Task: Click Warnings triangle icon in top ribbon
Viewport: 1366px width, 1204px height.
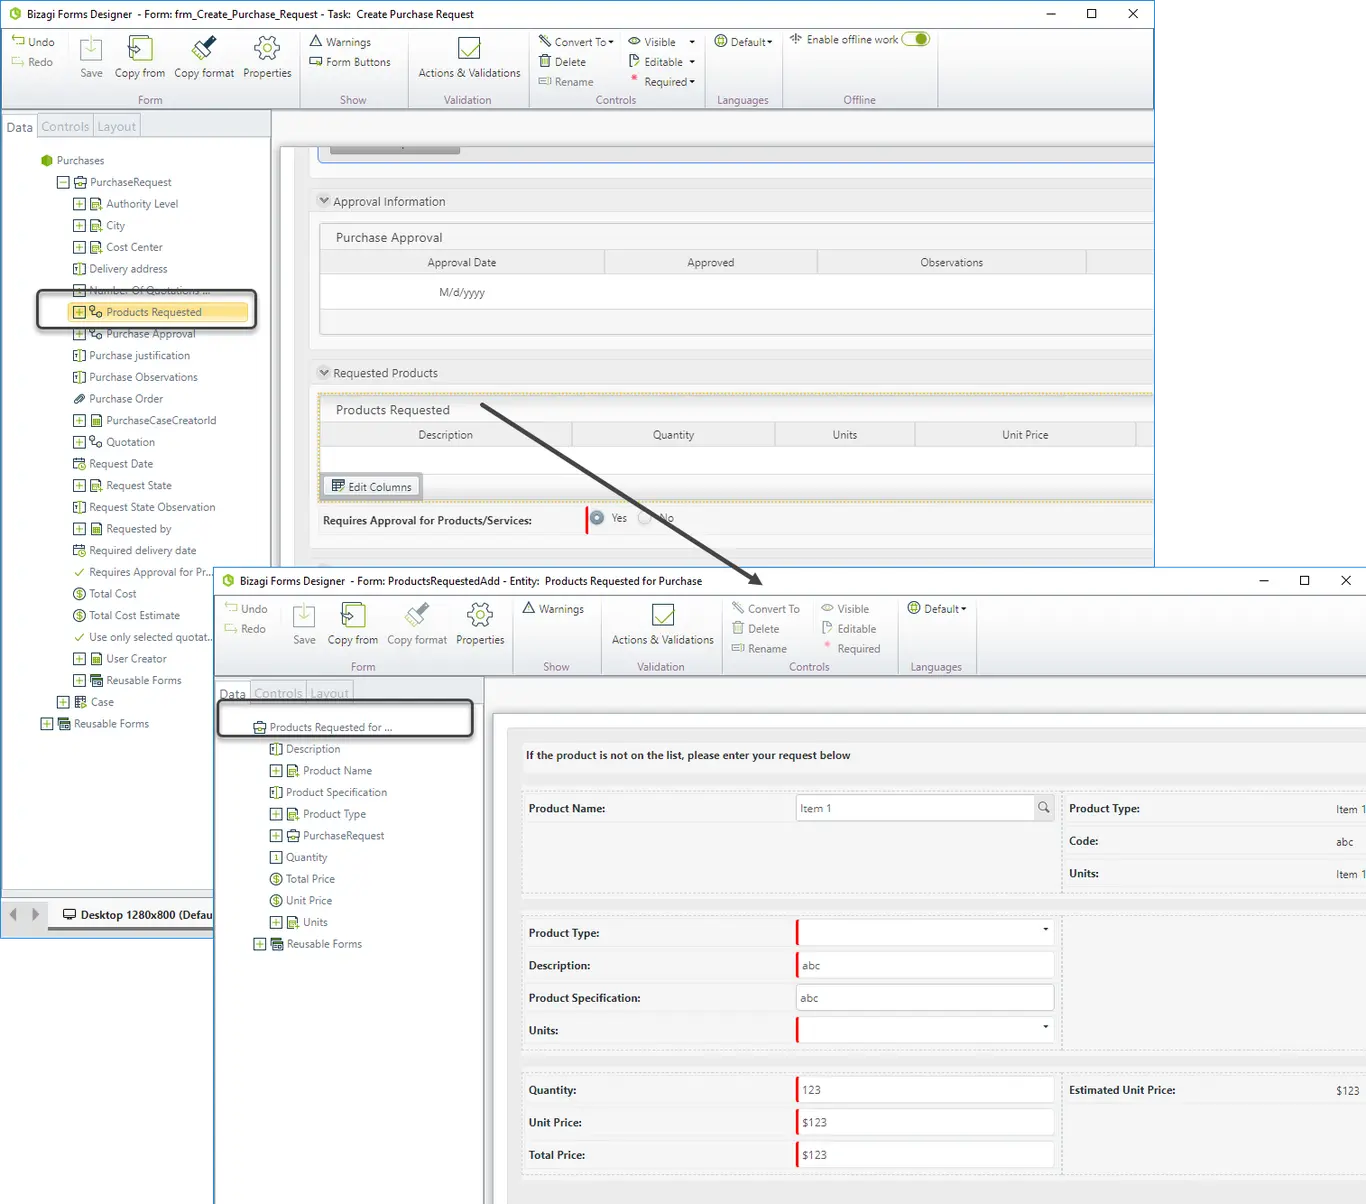Action: tap(316, 41)
